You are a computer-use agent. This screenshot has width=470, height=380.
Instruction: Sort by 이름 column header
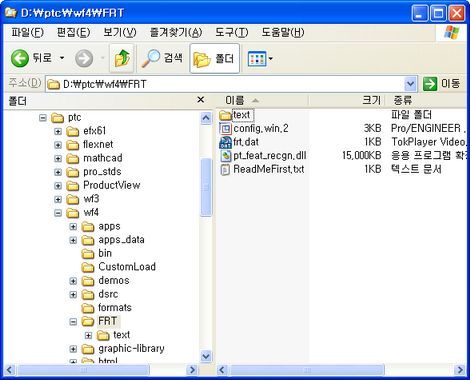click(x=262, y=100)
